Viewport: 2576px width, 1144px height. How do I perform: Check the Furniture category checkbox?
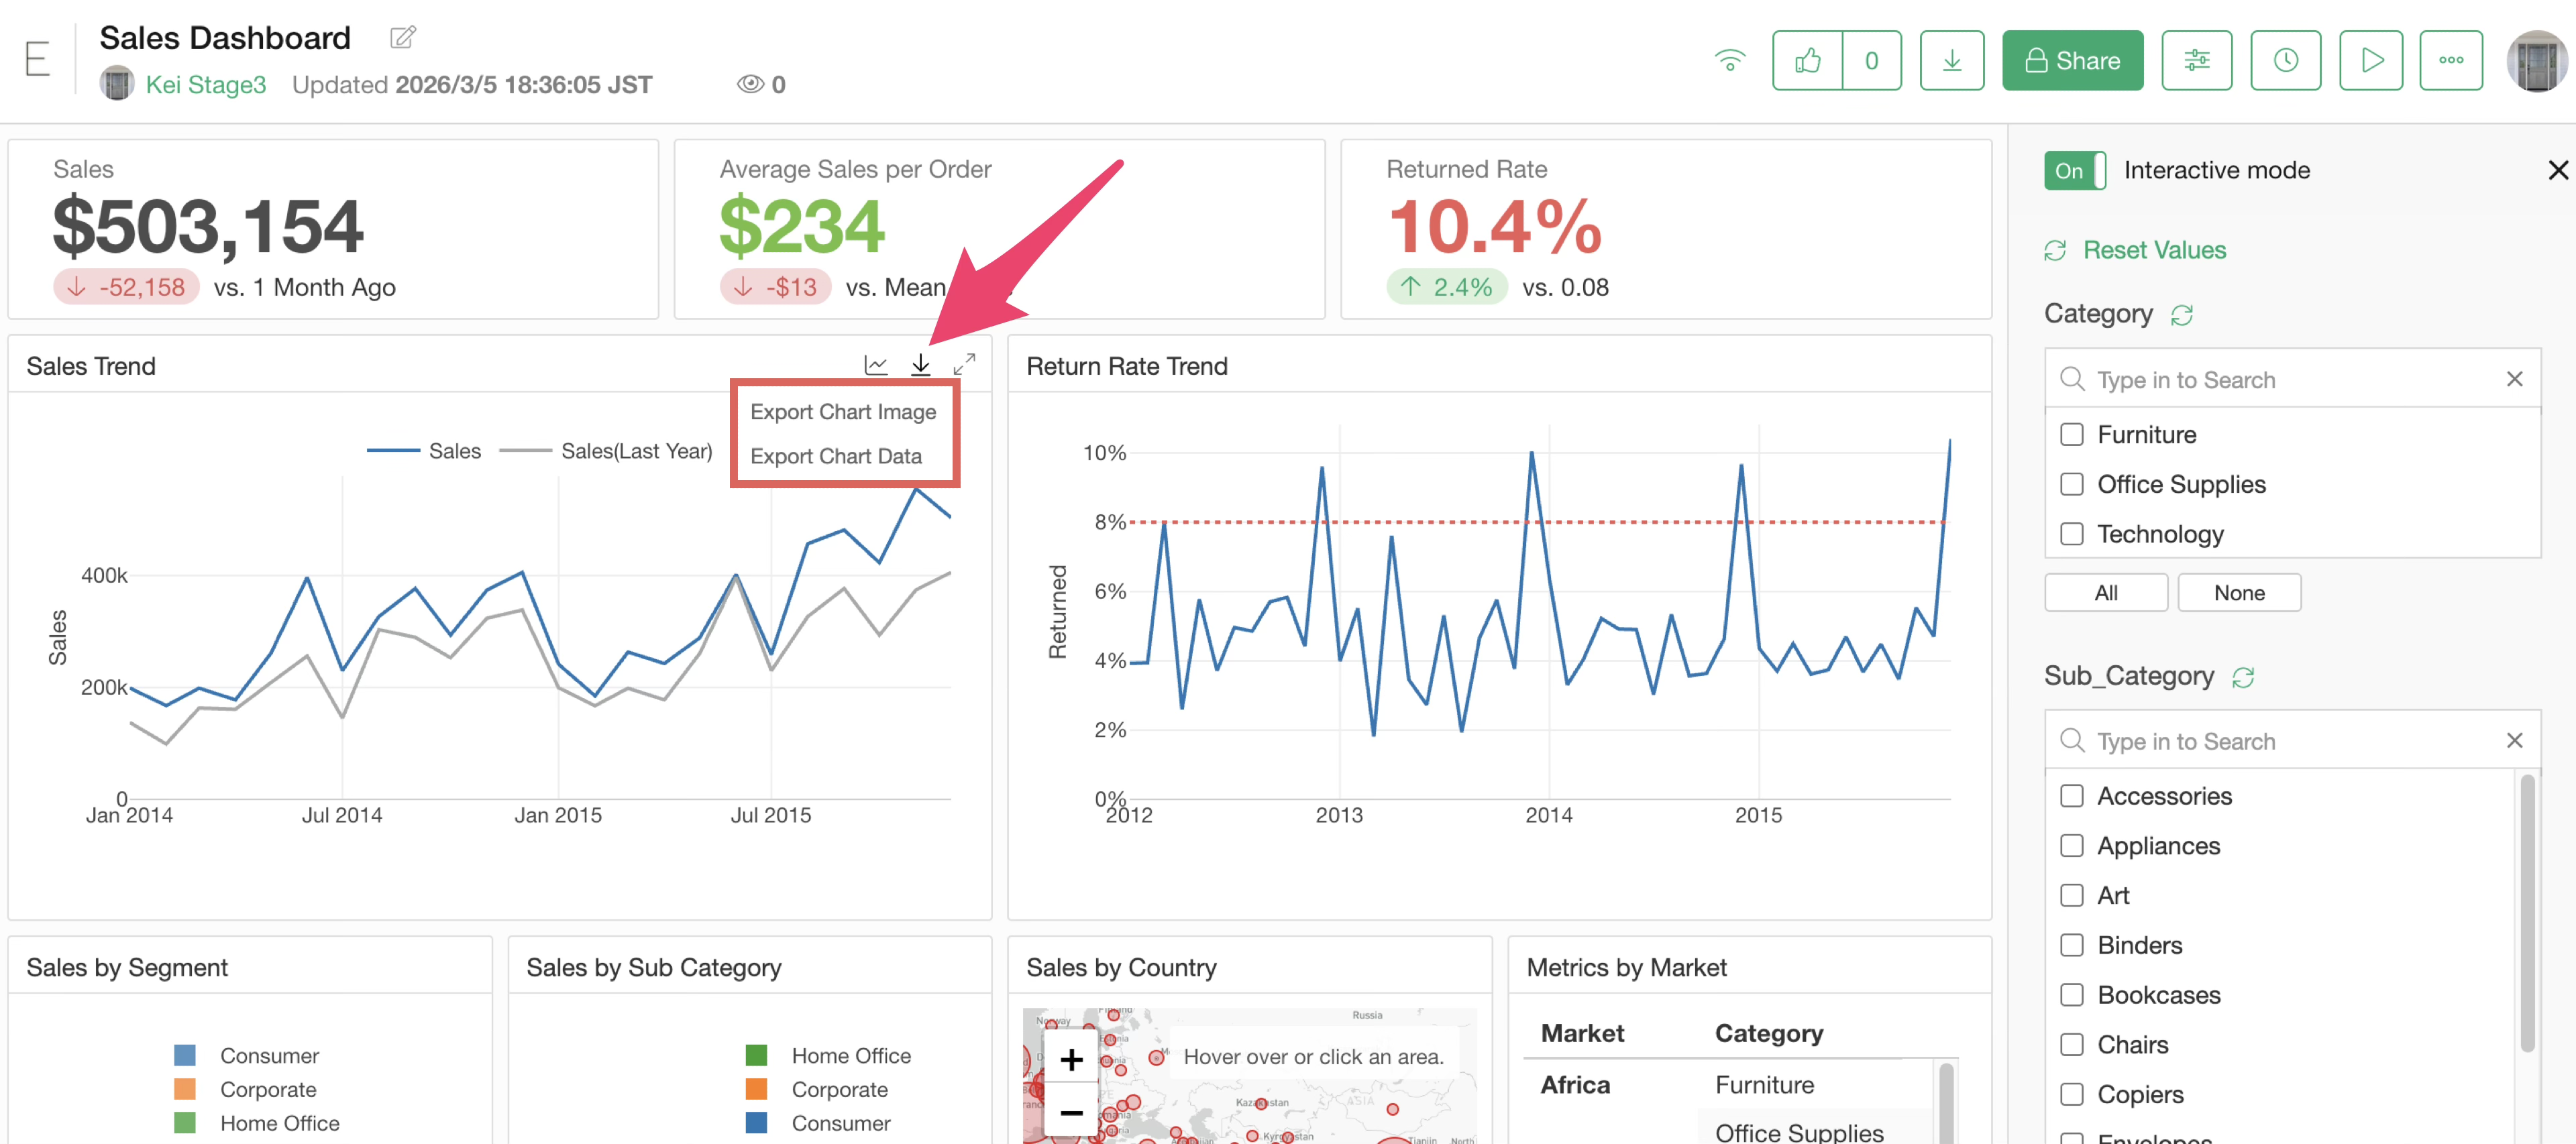coord(2072,435)
